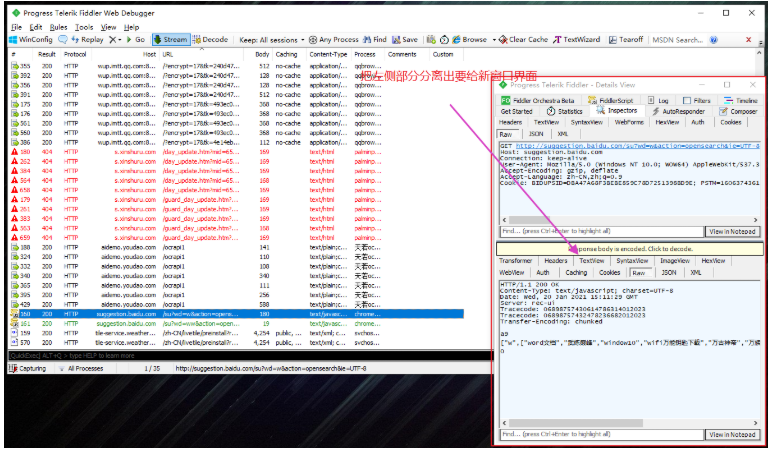Open the WebForms request inspector tab
The height and width of the screenshot is (449, 769).
click(x=629, y=123)
